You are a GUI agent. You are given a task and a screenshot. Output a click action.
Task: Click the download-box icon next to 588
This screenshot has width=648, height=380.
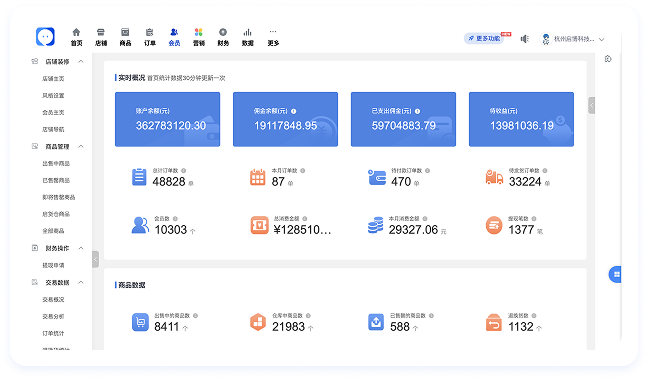[x=376, y=322]
